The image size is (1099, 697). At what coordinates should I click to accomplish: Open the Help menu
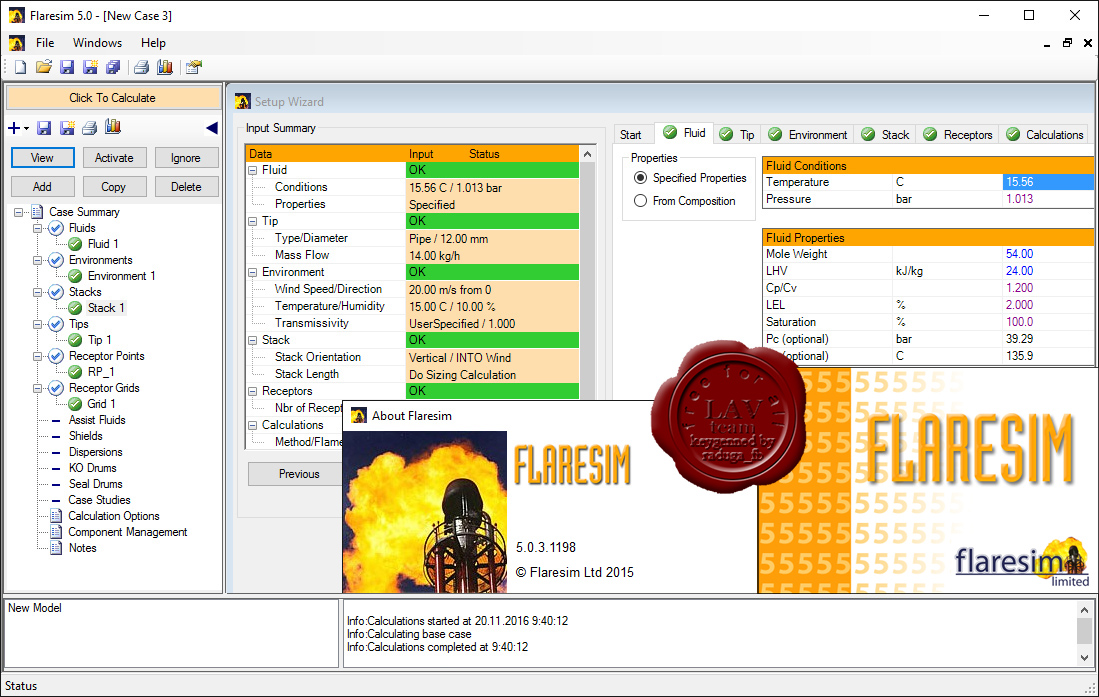(x=153, y=43)
